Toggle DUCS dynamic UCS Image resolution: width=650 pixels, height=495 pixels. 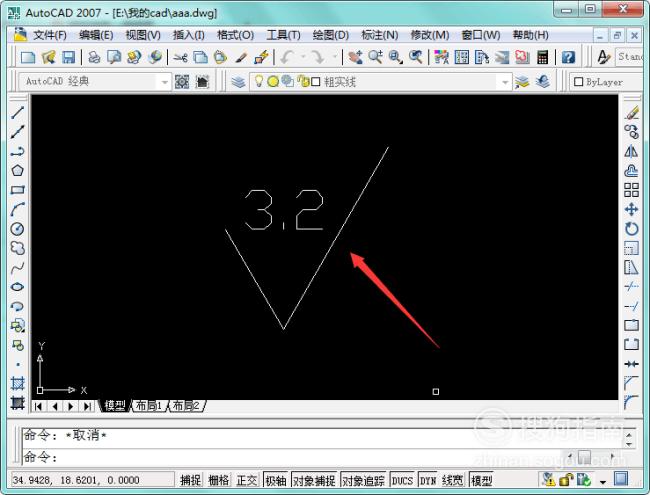402,480
